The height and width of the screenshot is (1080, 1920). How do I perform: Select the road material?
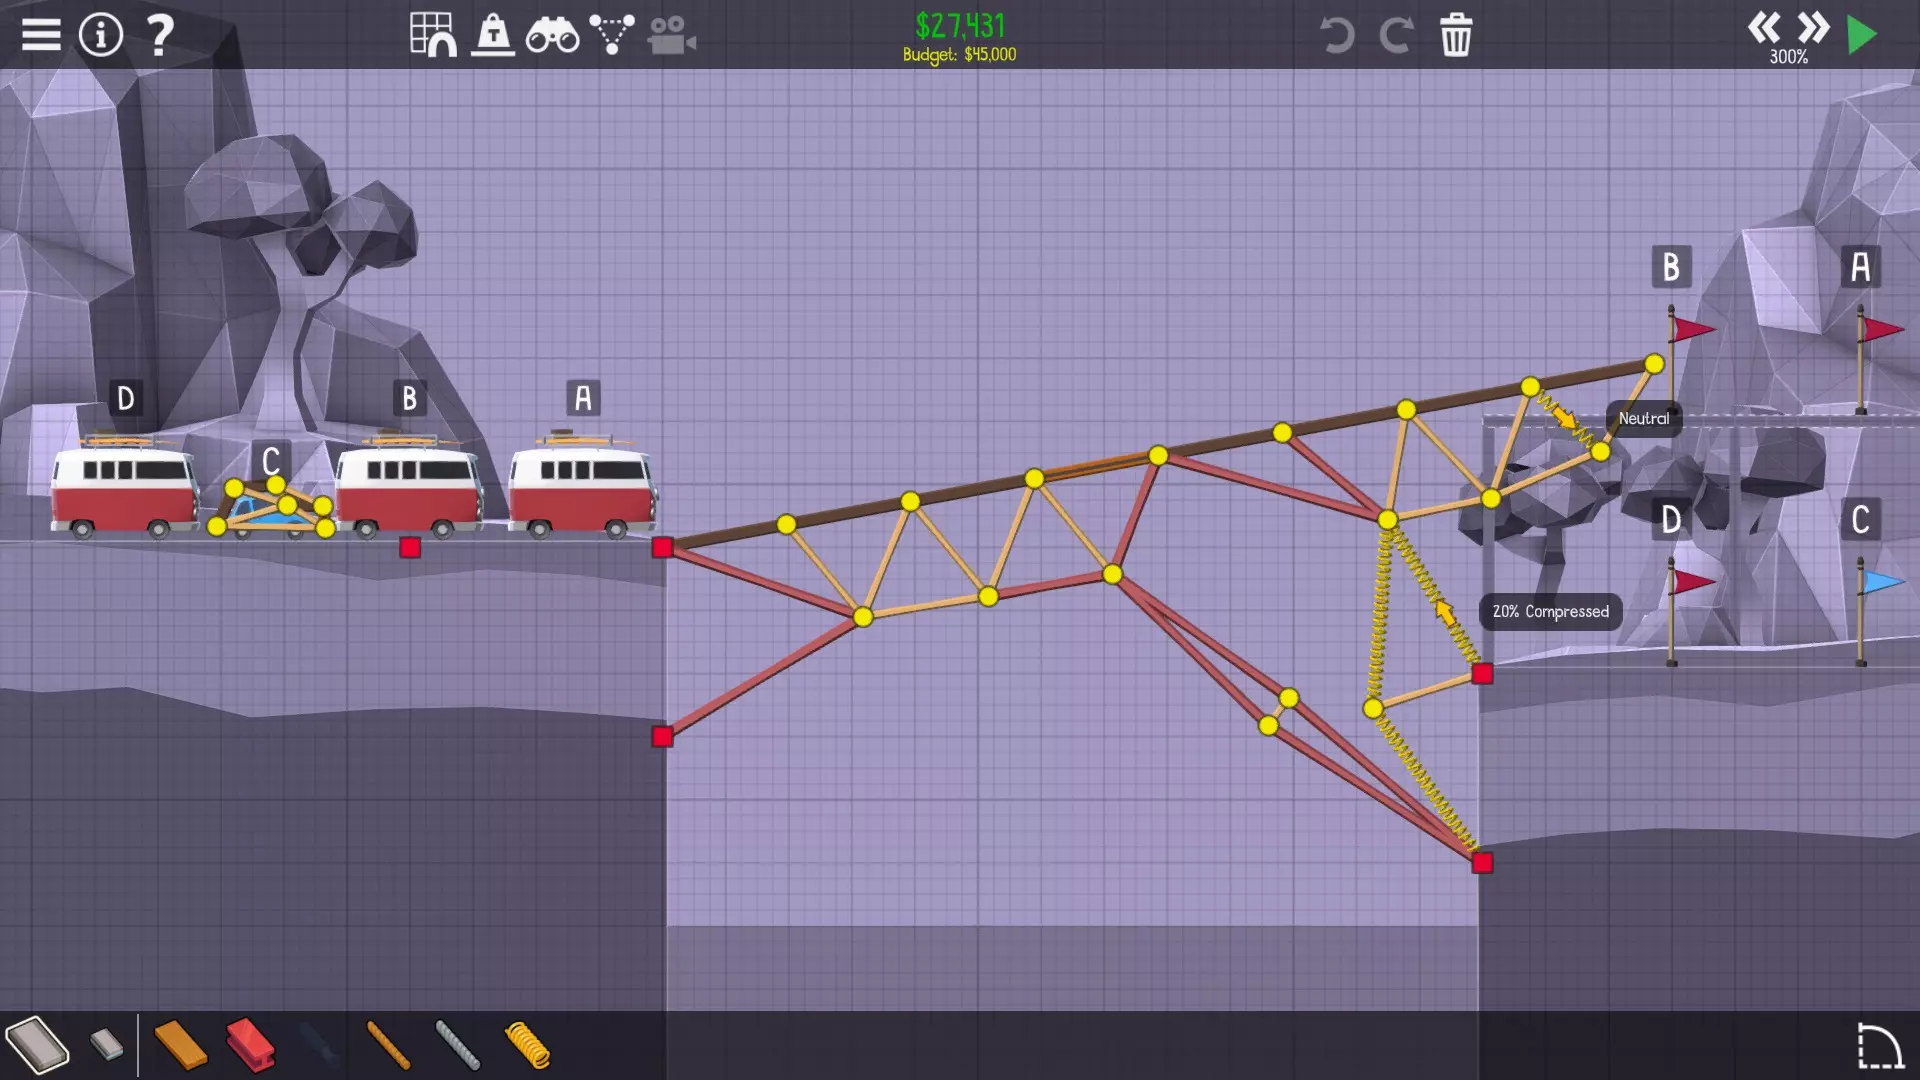[37, 1045]
